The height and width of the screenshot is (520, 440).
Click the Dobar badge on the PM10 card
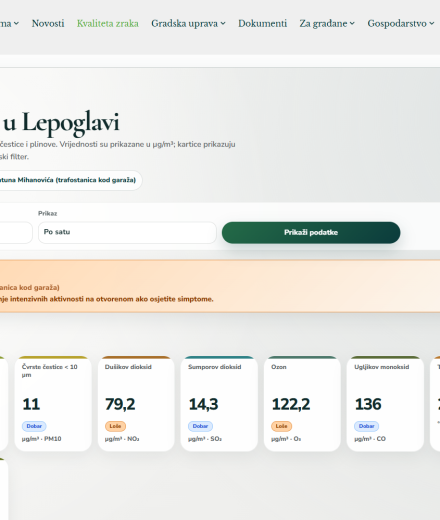click(x=34, y=426)
